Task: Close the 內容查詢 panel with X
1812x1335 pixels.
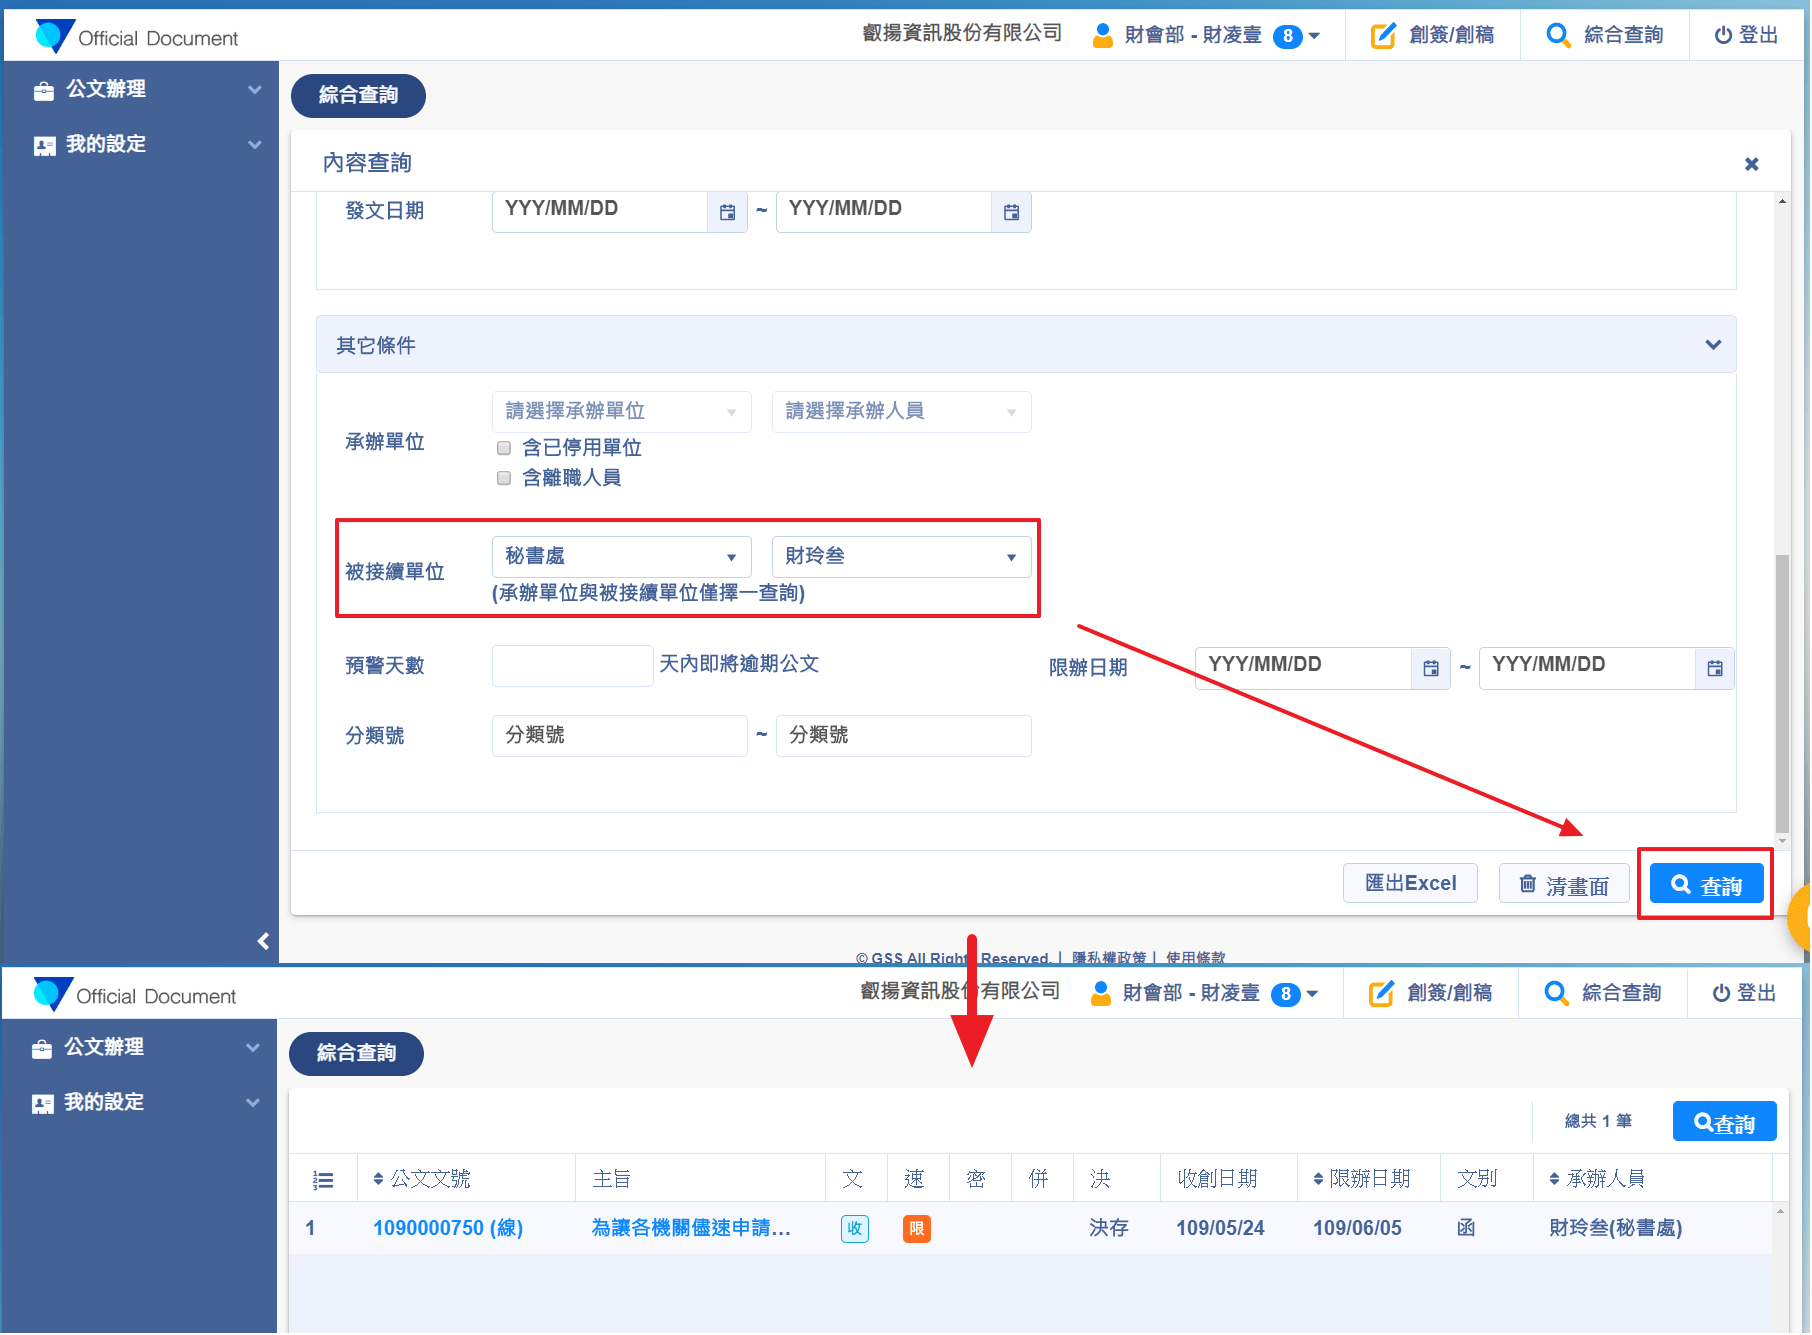Action: 1751,164
